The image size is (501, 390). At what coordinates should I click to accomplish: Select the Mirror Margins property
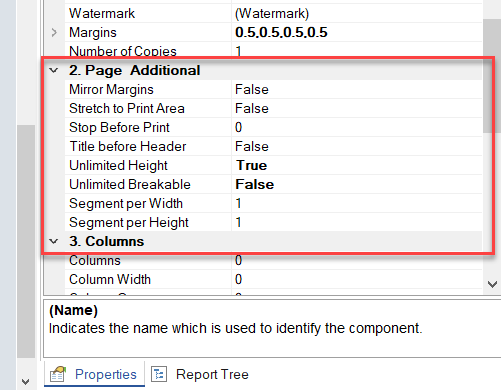[111, 89]
